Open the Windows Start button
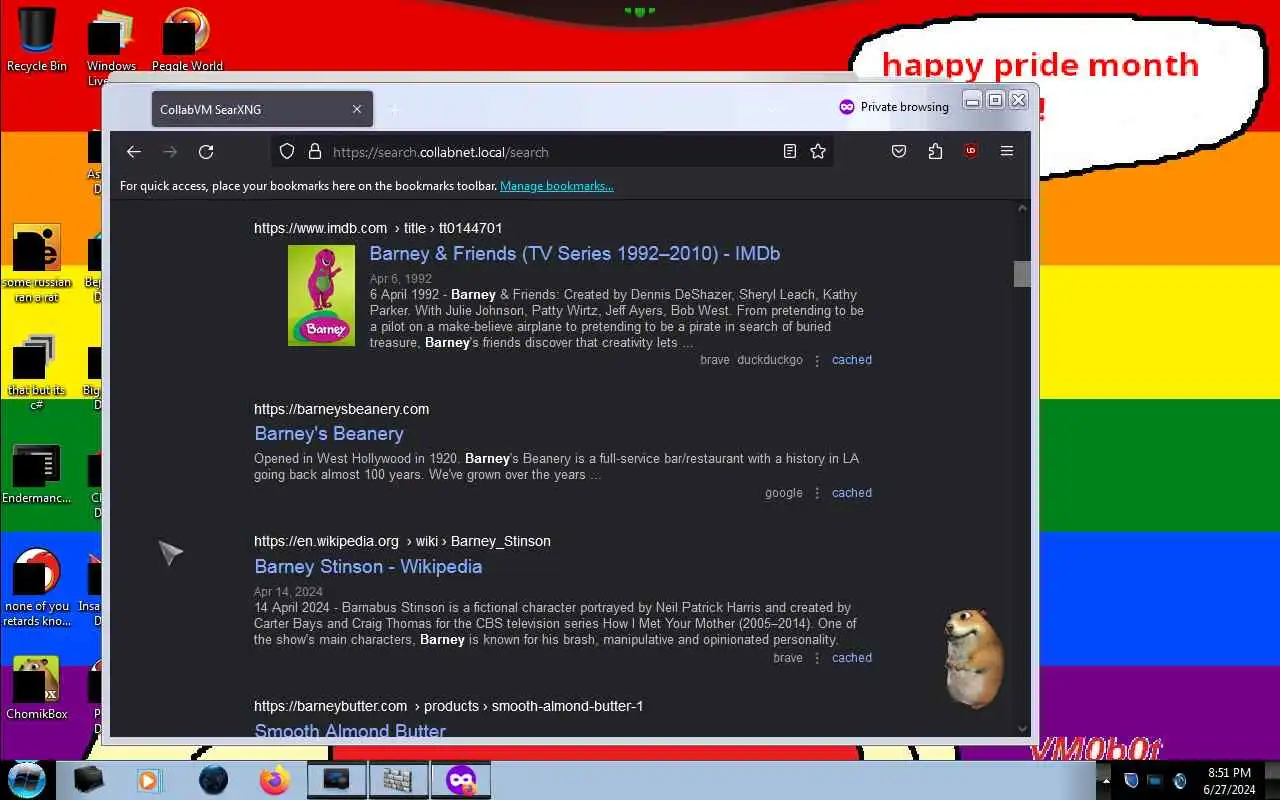Screen dimensions: 1280x800 pyautogui.click(x=27, y=779)
